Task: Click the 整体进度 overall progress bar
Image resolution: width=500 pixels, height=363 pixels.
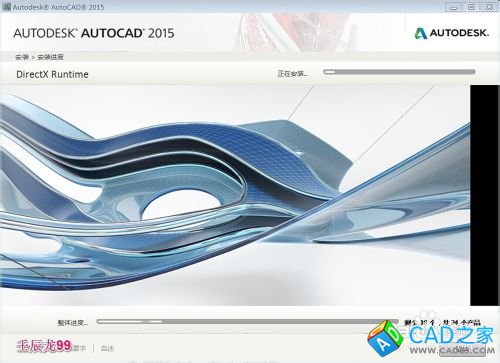Action: (247, 322)
